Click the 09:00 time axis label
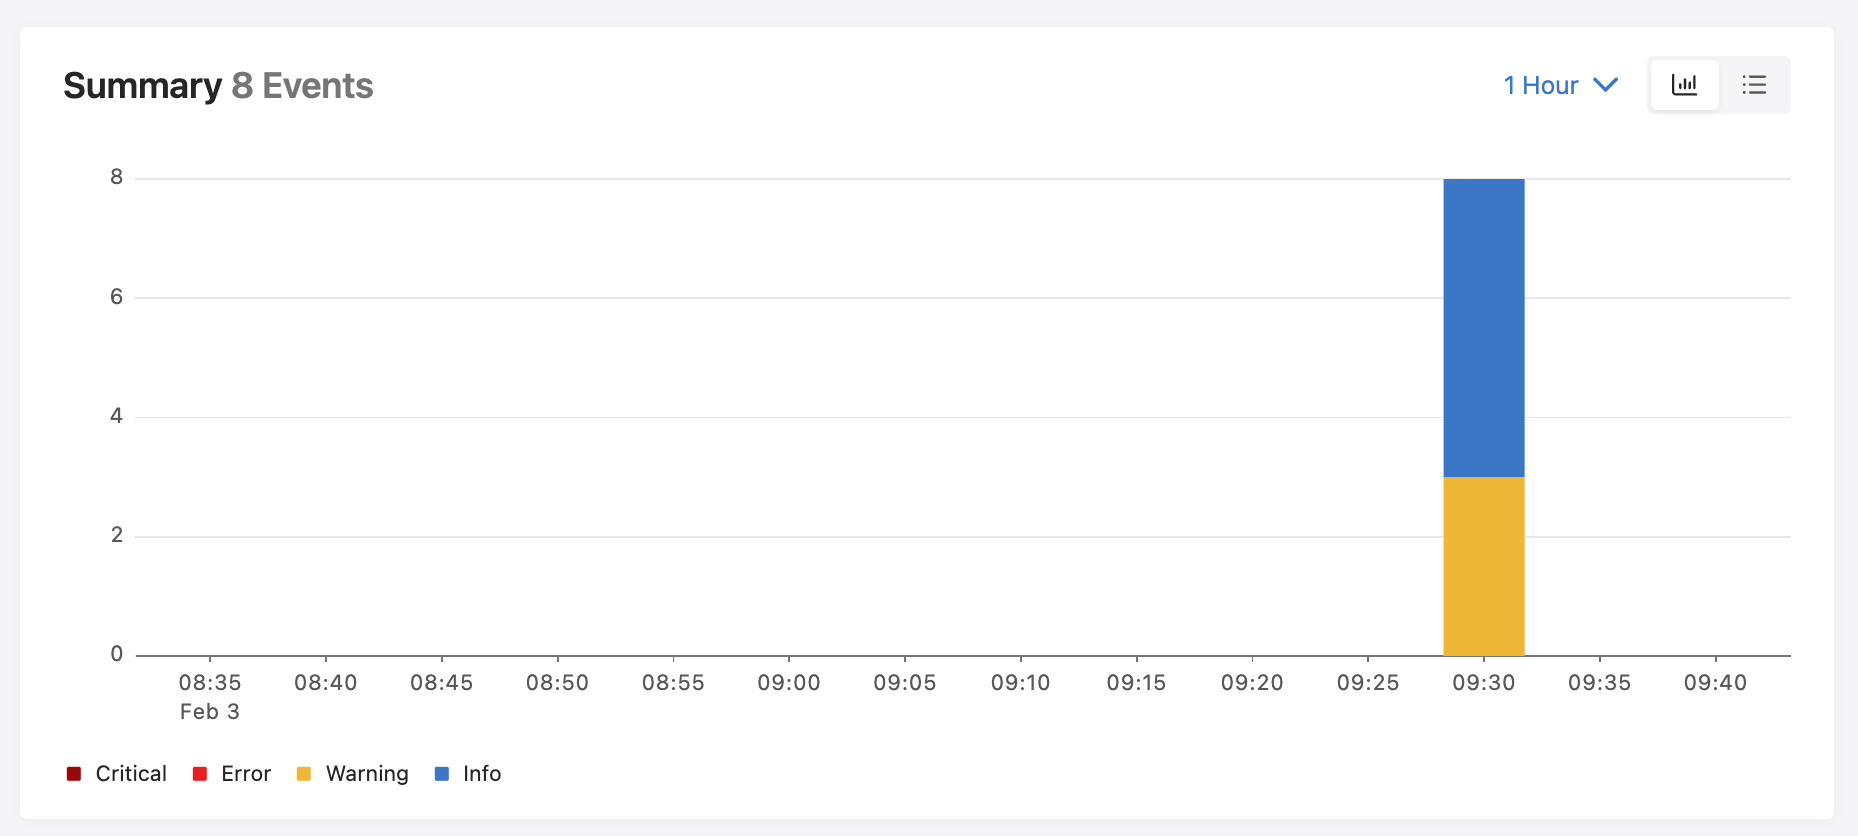Screen dimensions: 1858x836 [x=788, y=683]
